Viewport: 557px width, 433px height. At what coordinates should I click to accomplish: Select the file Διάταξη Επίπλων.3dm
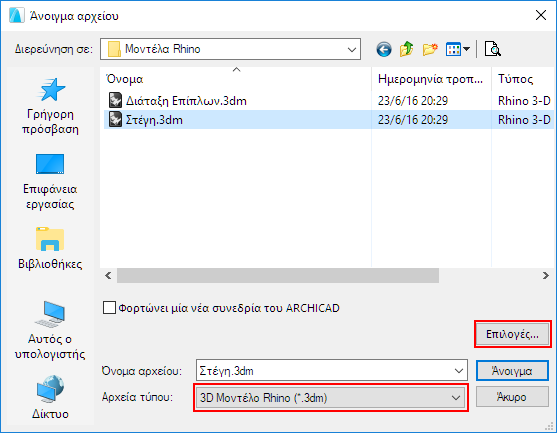(x=186, y=101)
